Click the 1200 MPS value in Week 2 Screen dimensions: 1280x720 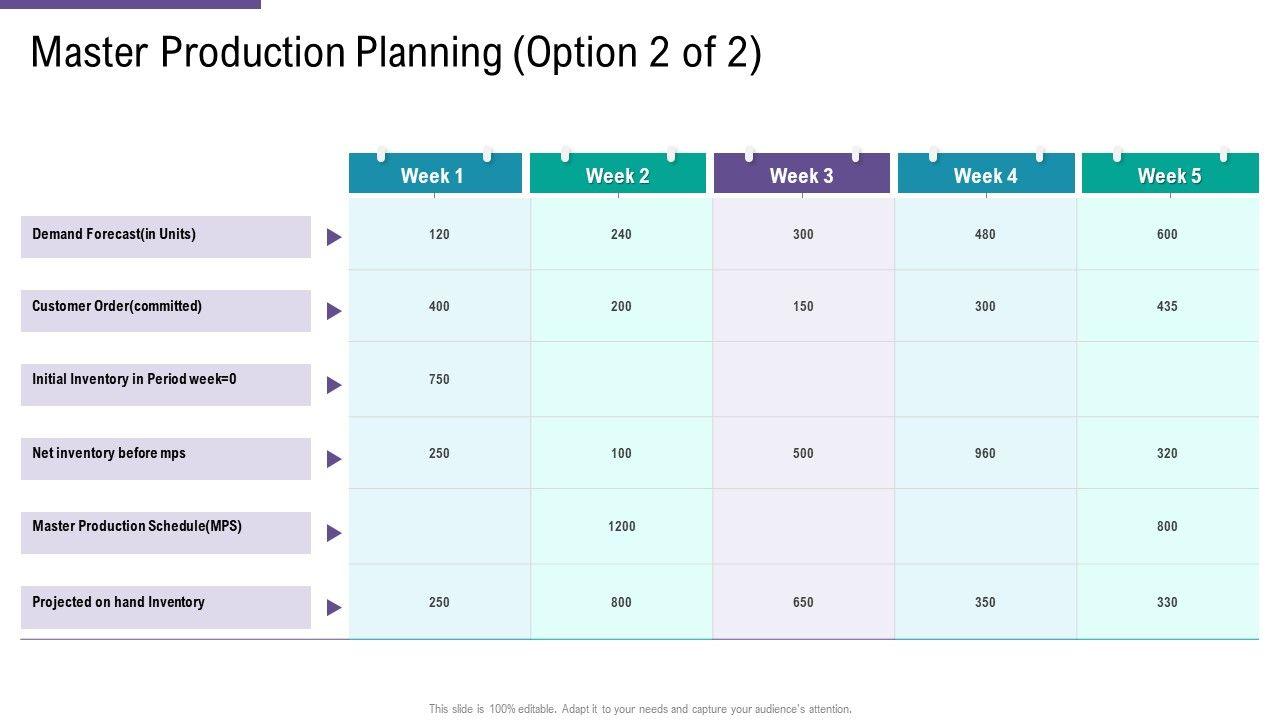tap(621, 526)
